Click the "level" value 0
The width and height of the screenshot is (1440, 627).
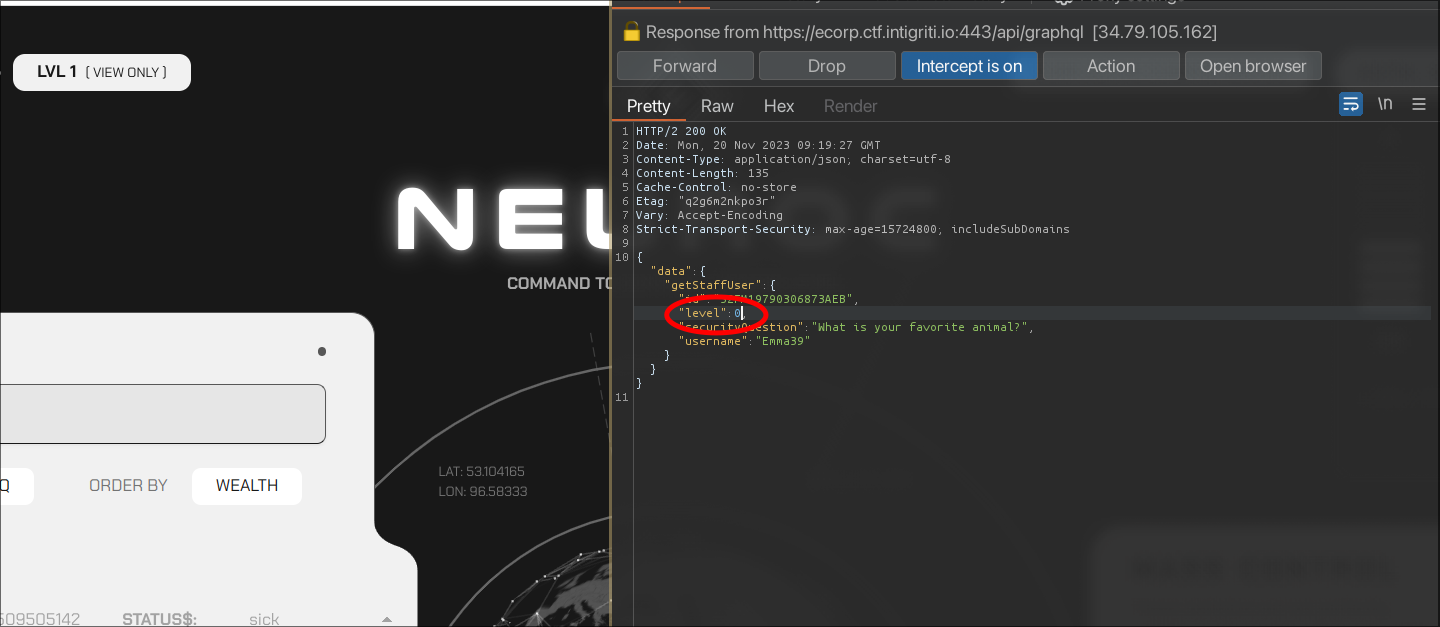pos(738,313)
